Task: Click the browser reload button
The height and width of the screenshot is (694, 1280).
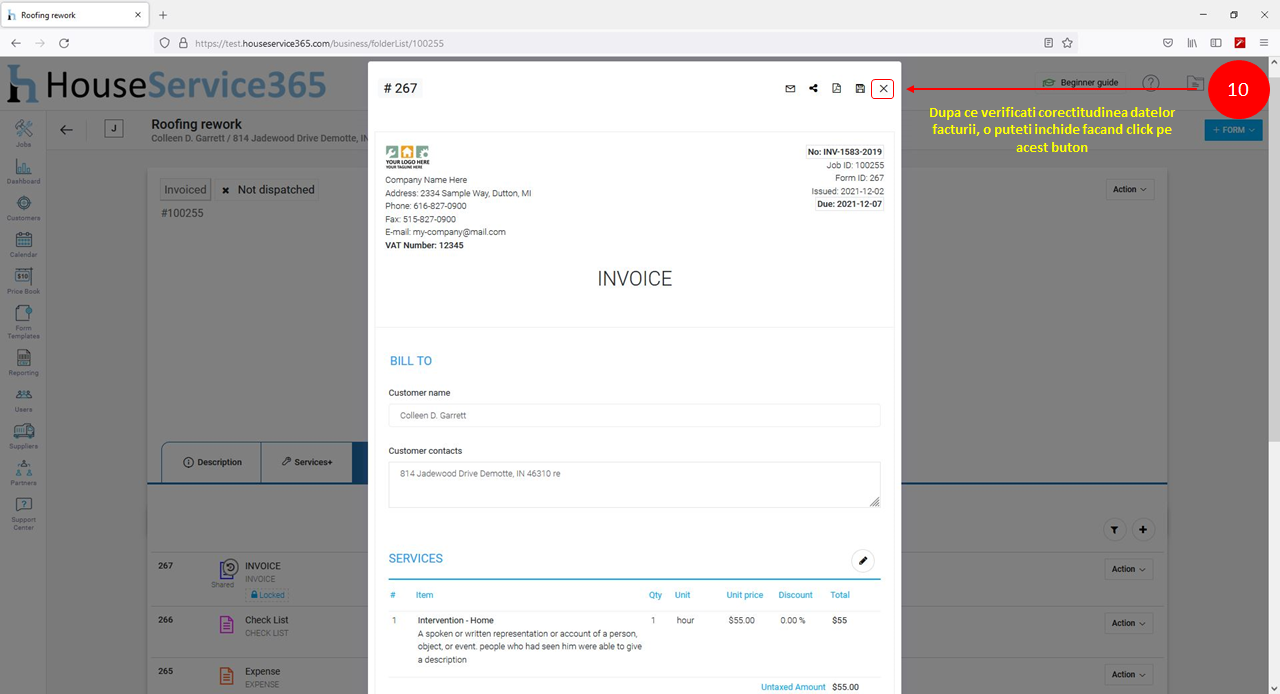Action: click(x=64, y=43)
